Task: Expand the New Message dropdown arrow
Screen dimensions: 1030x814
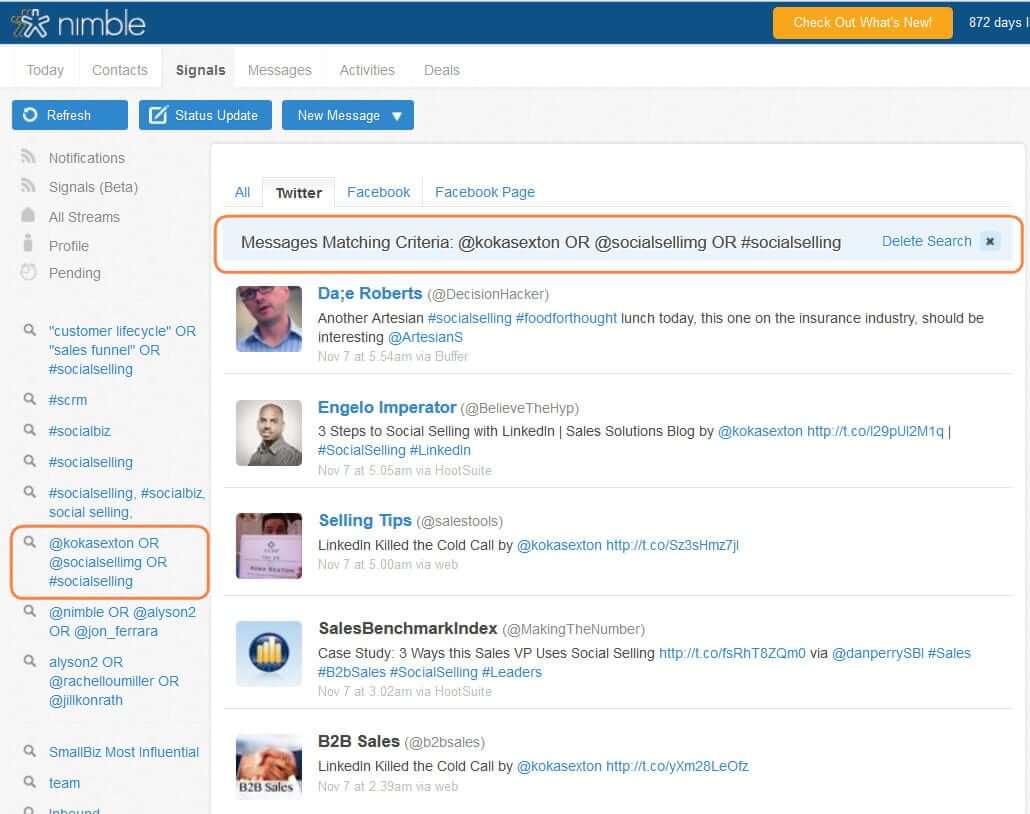Action: (397, 116)
